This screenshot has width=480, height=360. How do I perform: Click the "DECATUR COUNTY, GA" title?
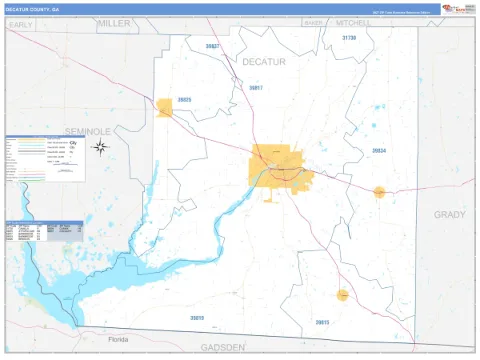(32, 10)
